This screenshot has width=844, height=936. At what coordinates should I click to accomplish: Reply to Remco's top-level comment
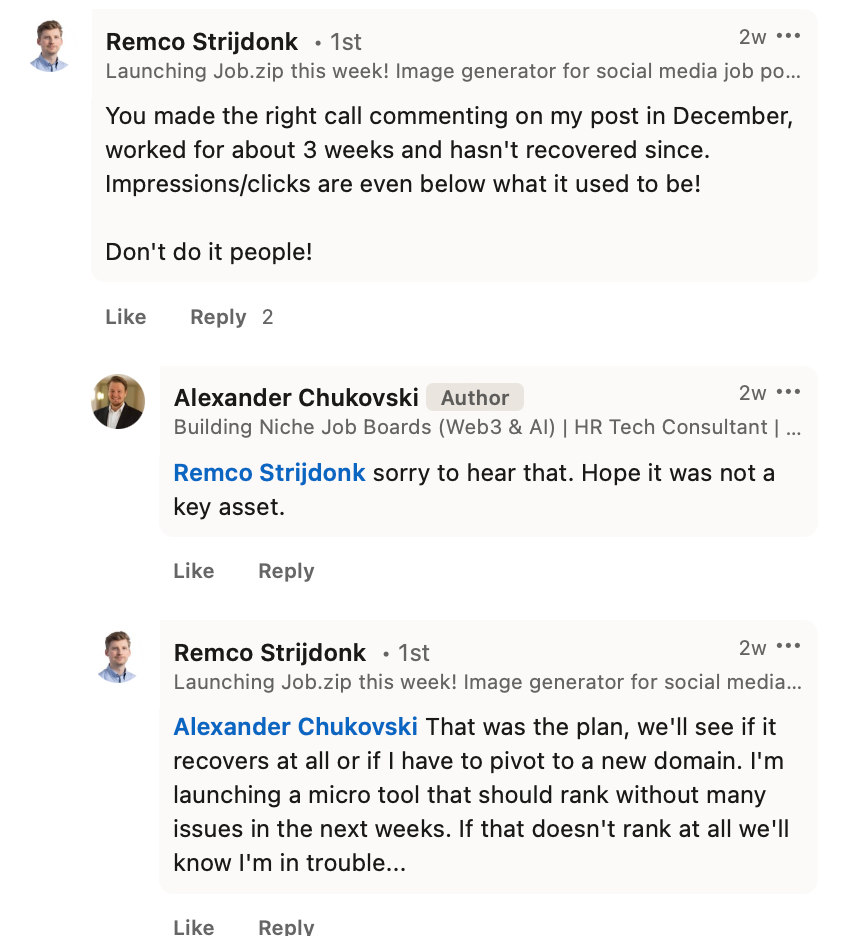218,317
